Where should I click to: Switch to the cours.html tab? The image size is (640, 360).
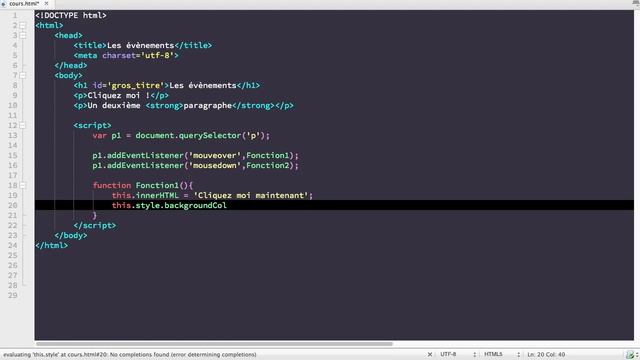[x=24, y=4]
